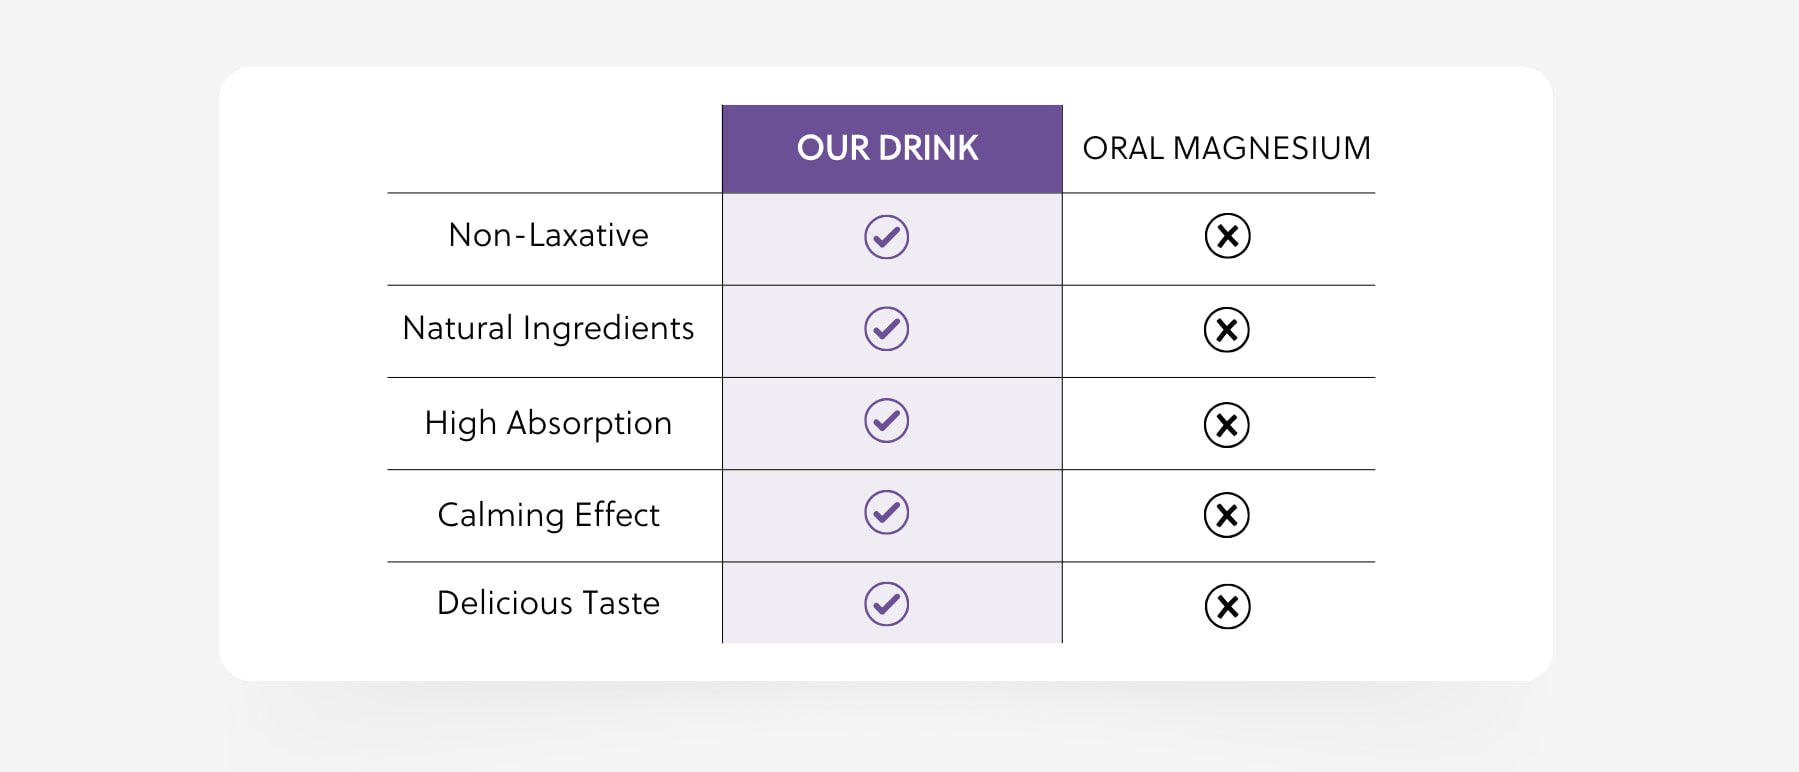Viewport: 1799px width, 772px height.
Task: Select the High Absorption checkmark icon
Action: [886, 421]
